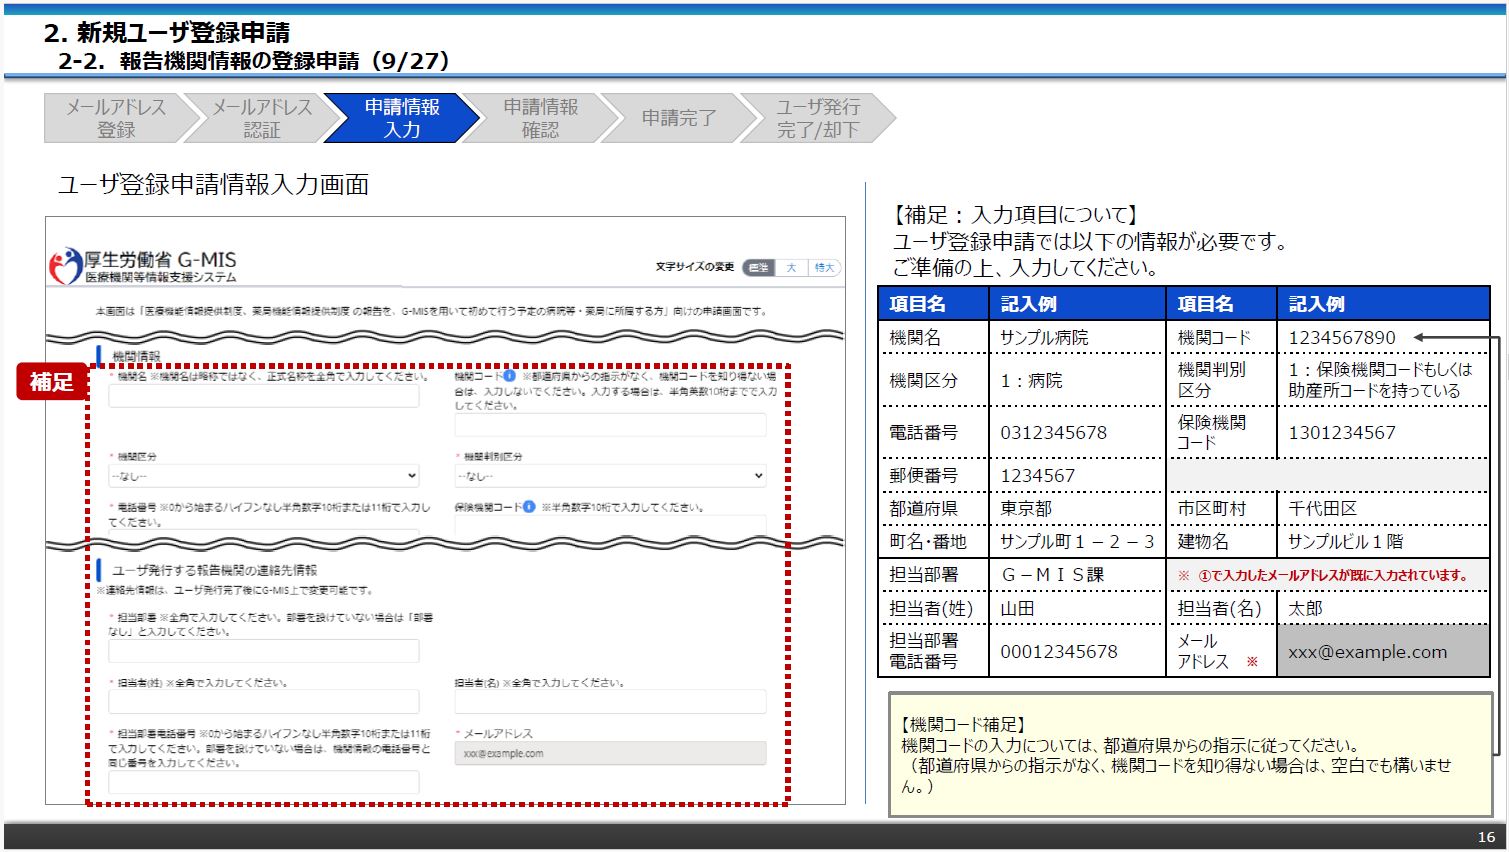
Task: Click table cell xxx@example.com
Action: [1383, 651]
